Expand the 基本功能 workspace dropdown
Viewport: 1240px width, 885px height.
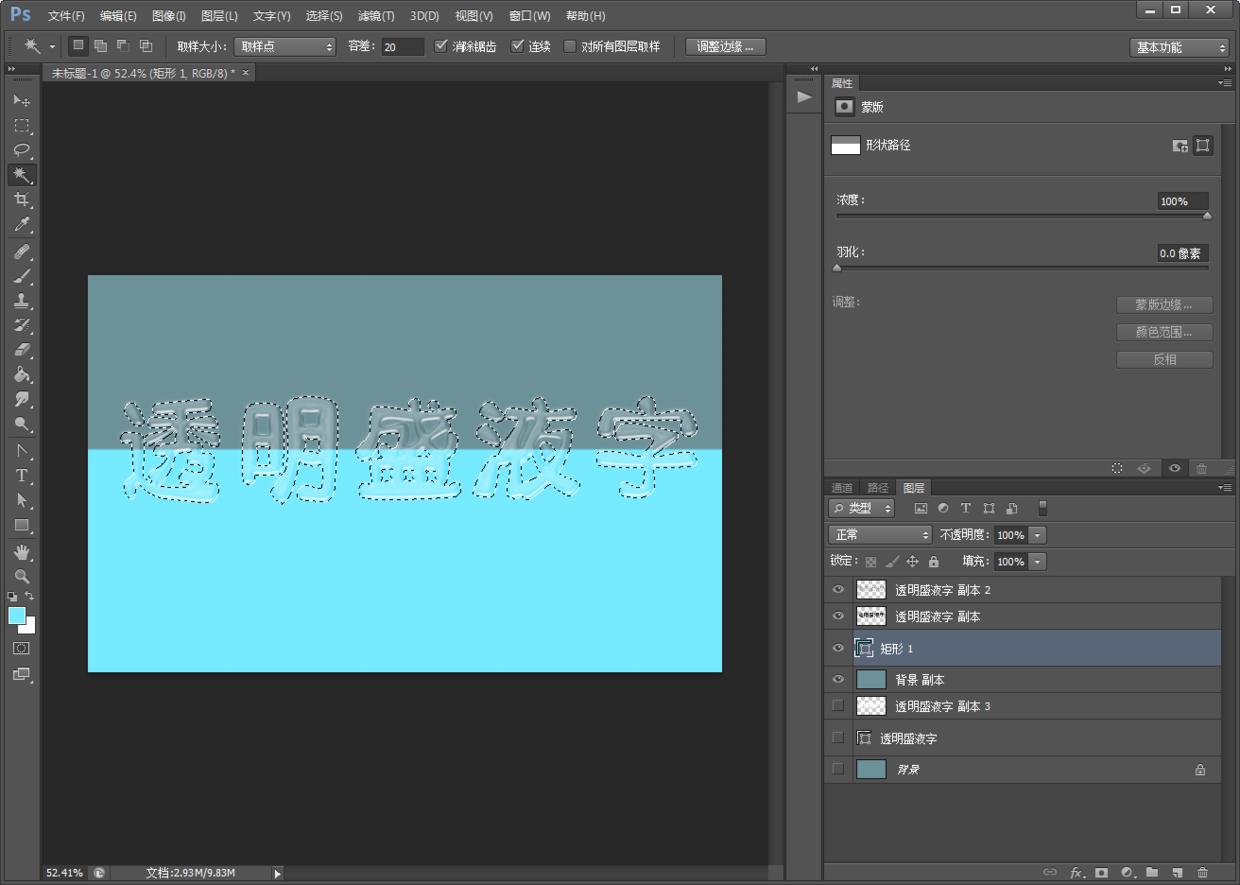1179,47
